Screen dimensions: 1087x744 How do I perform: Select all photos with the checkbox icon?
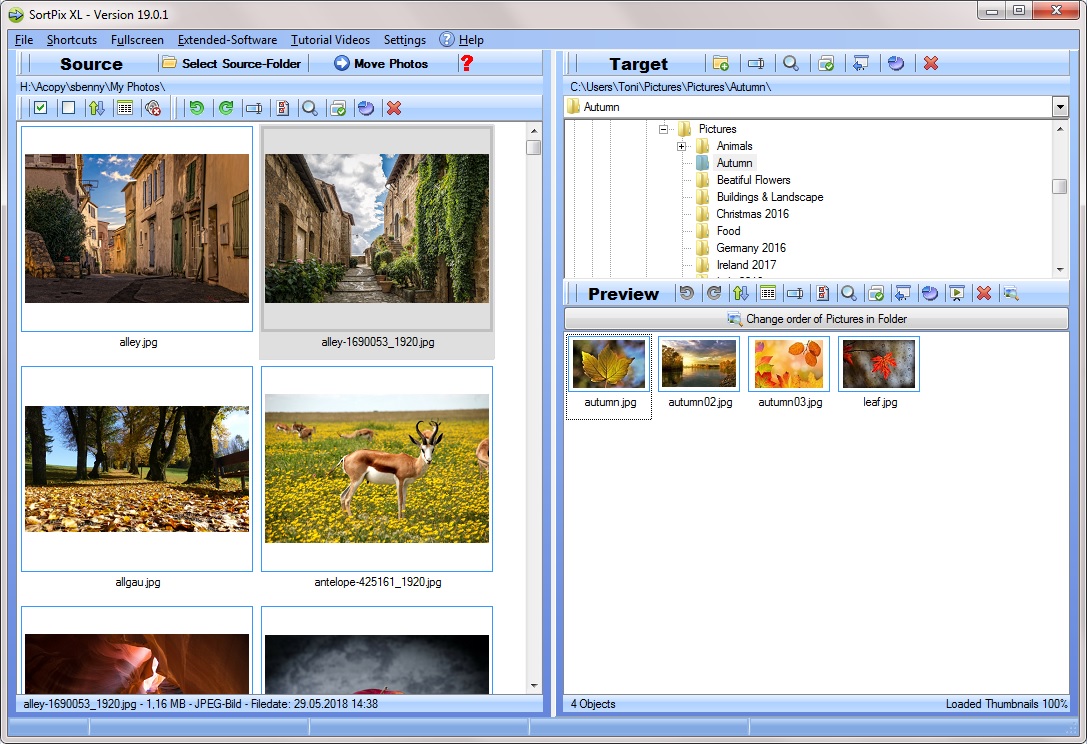click(x=39, y=107)
